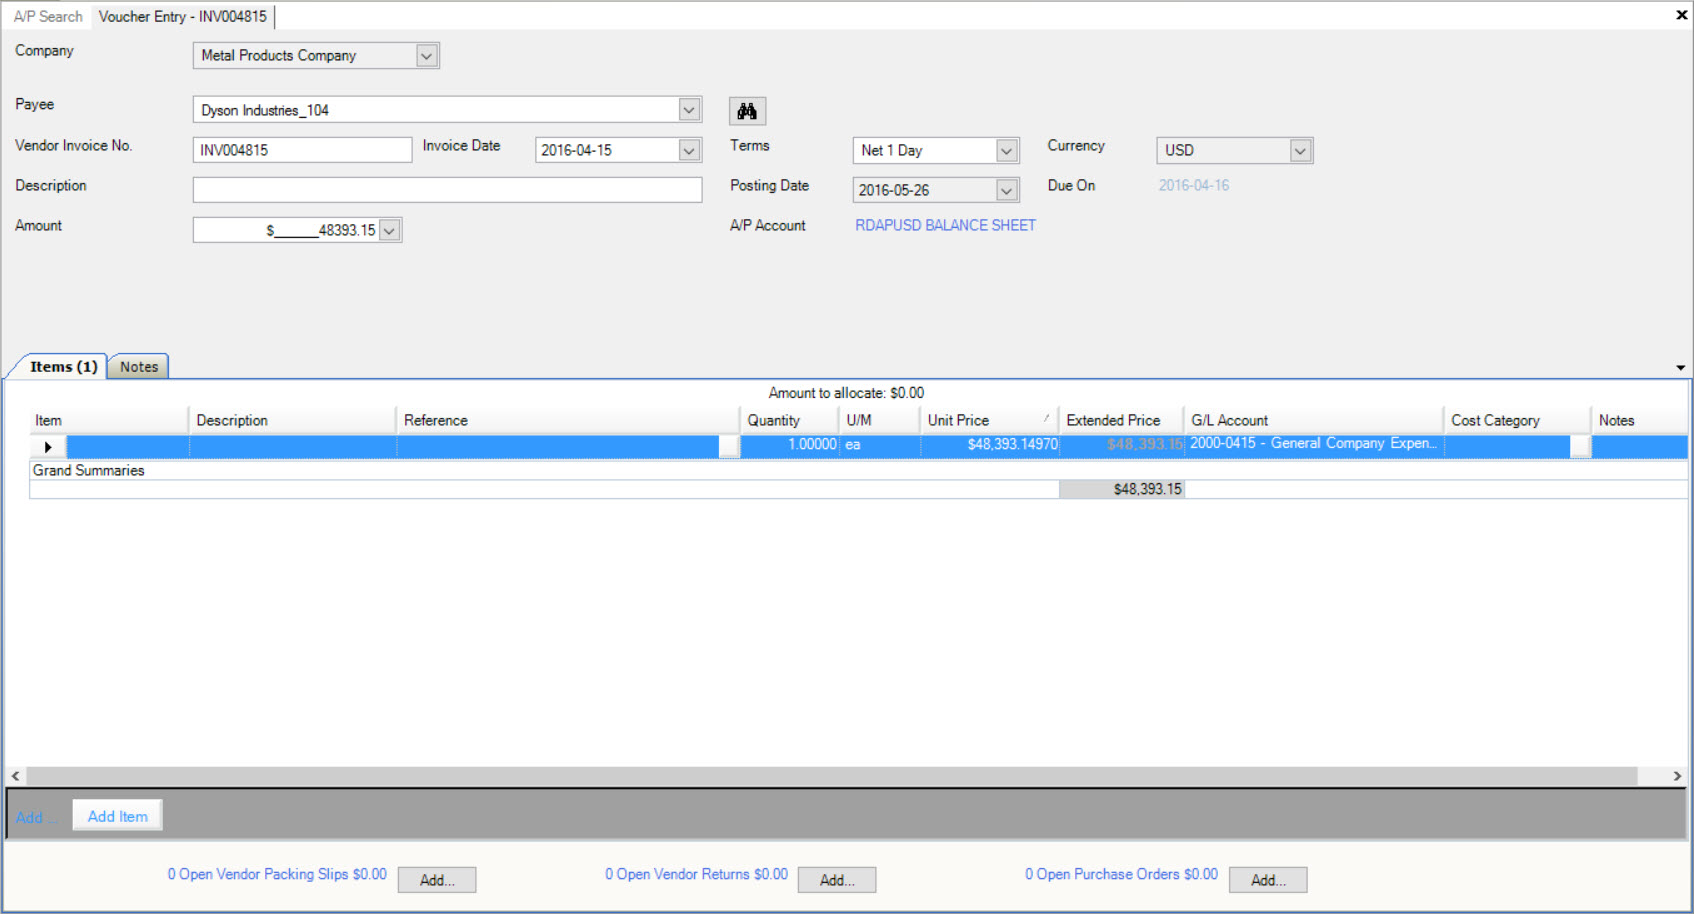This screenshot has height=914, width=1694.
Task: Click the G/L Account column header
Action: pos(1314,420)
